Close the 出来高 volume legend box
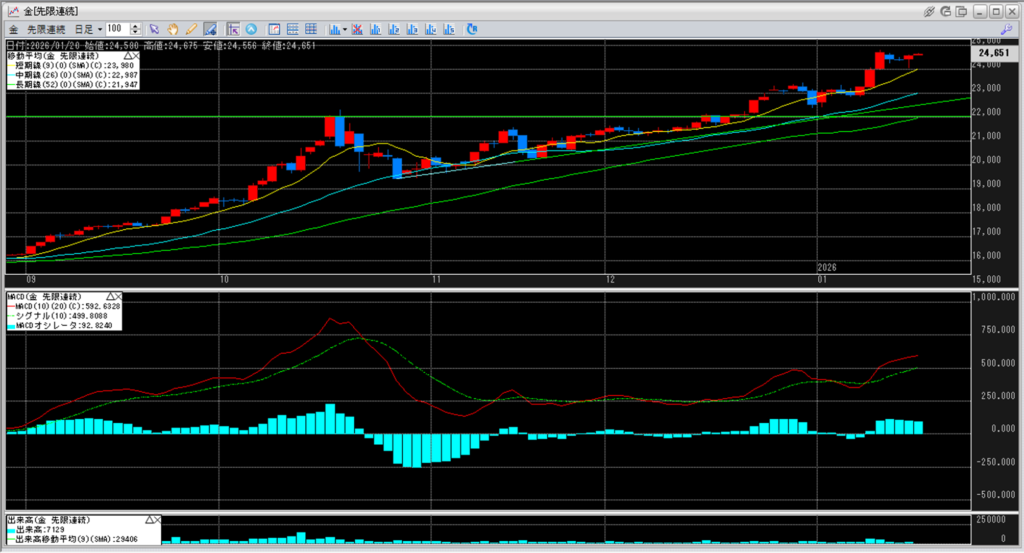This screenshot has height=553, width=1024. point(157,521)
